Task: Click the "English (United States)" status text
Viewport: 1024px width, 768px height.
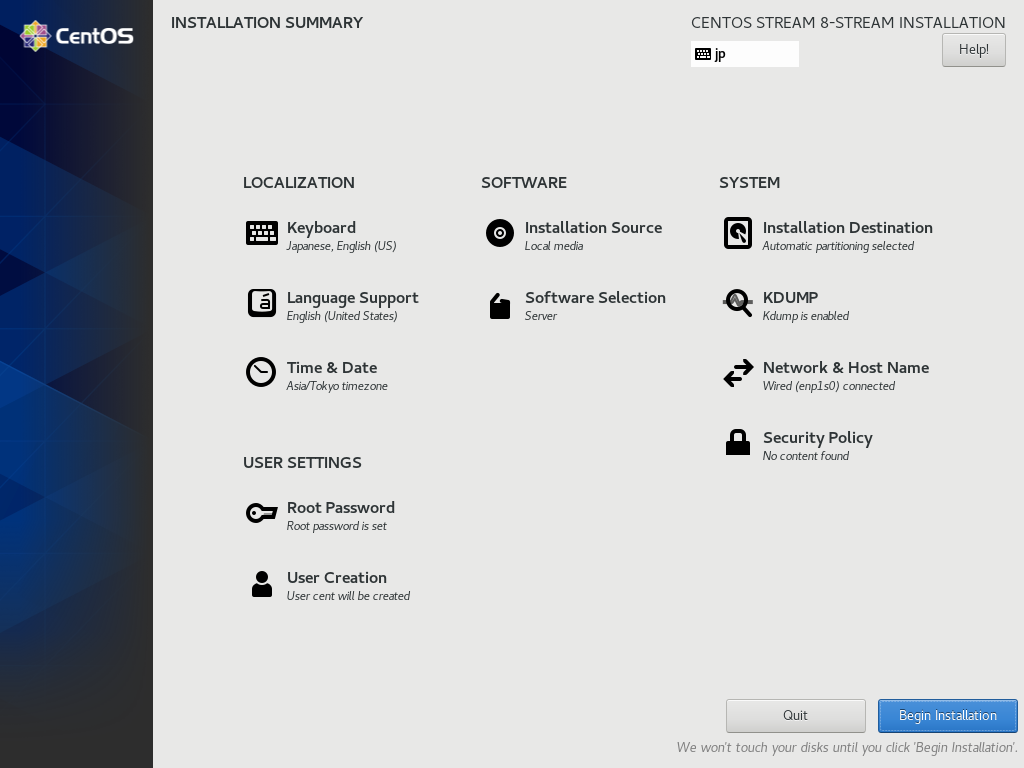Action: pyautogui.click(x=342, y=316)
